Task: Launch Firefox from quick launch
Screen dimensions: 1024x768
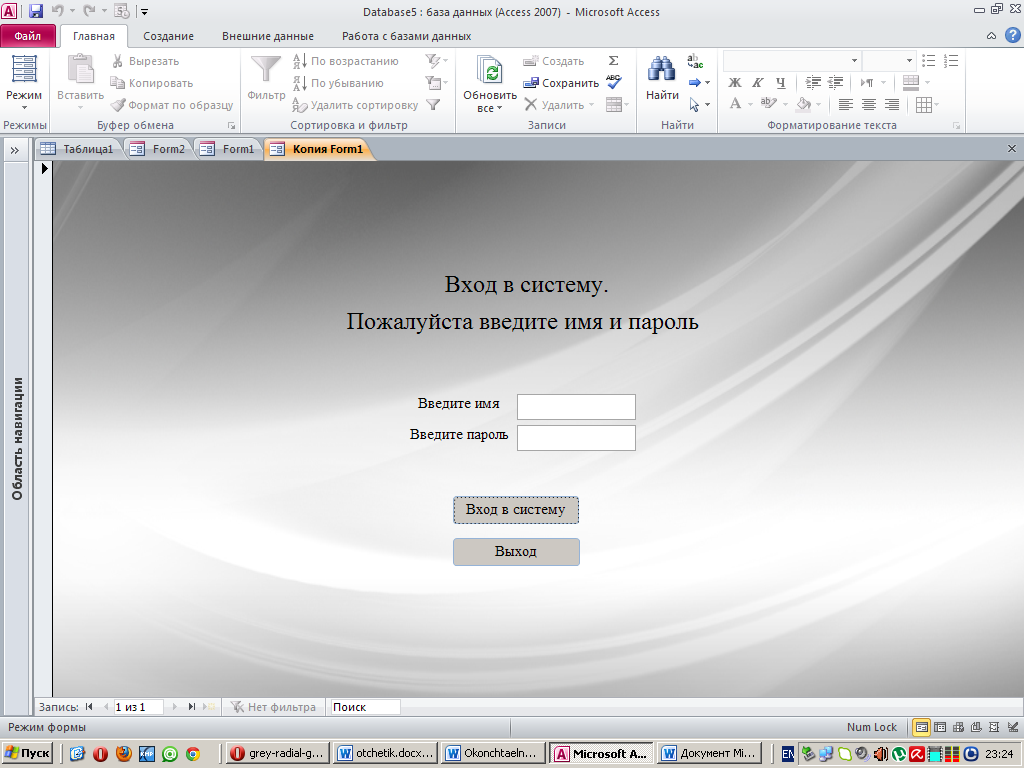Action: click(123, 754)
